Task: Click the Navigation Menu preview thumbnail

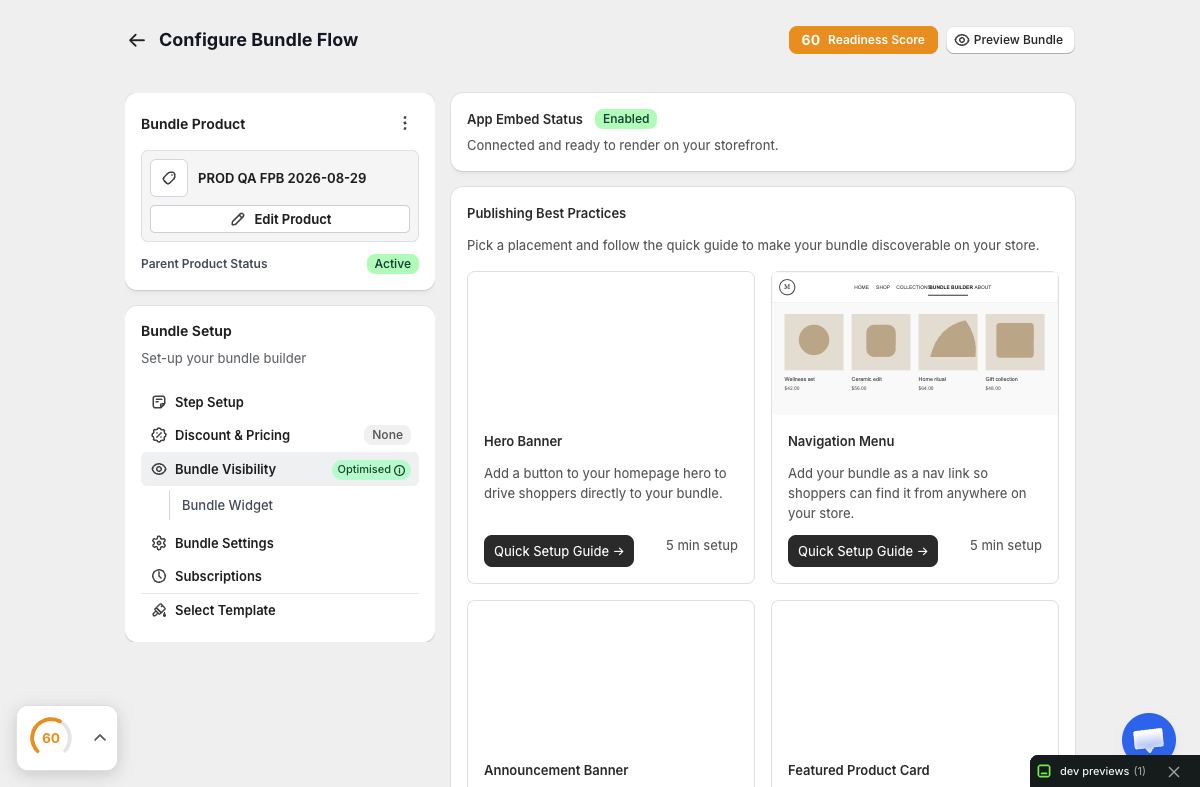Action: (915, 343)
